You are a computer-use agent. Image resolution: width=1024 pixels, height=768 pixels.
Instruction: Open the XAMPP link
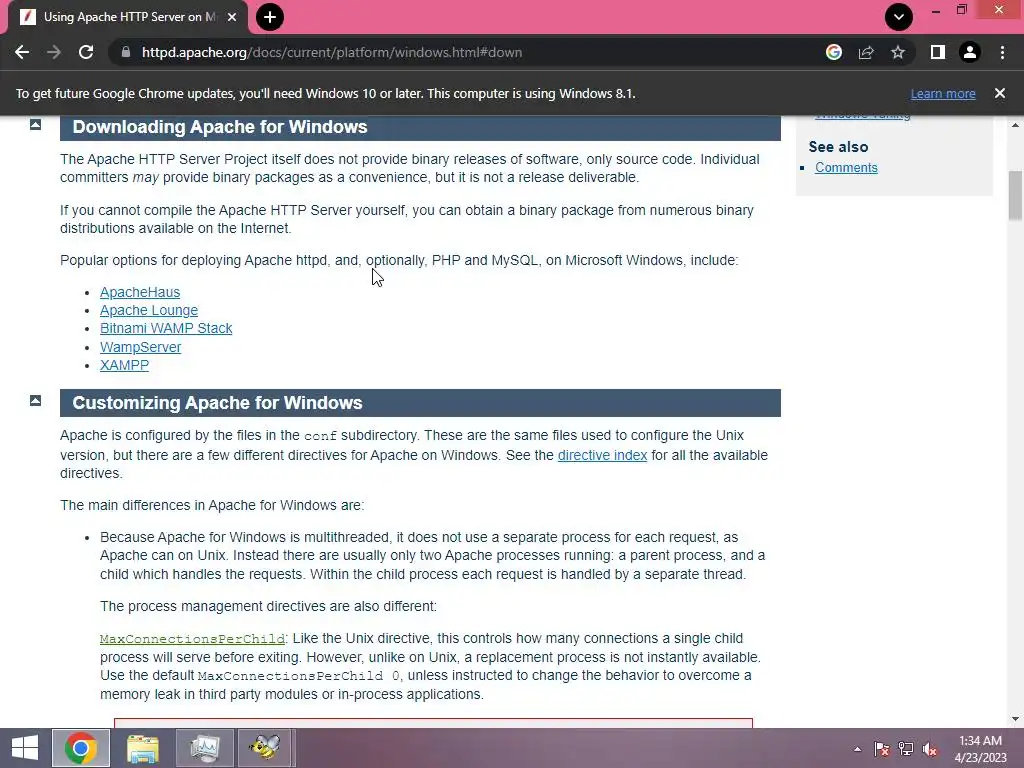click(x=124, y=365)
